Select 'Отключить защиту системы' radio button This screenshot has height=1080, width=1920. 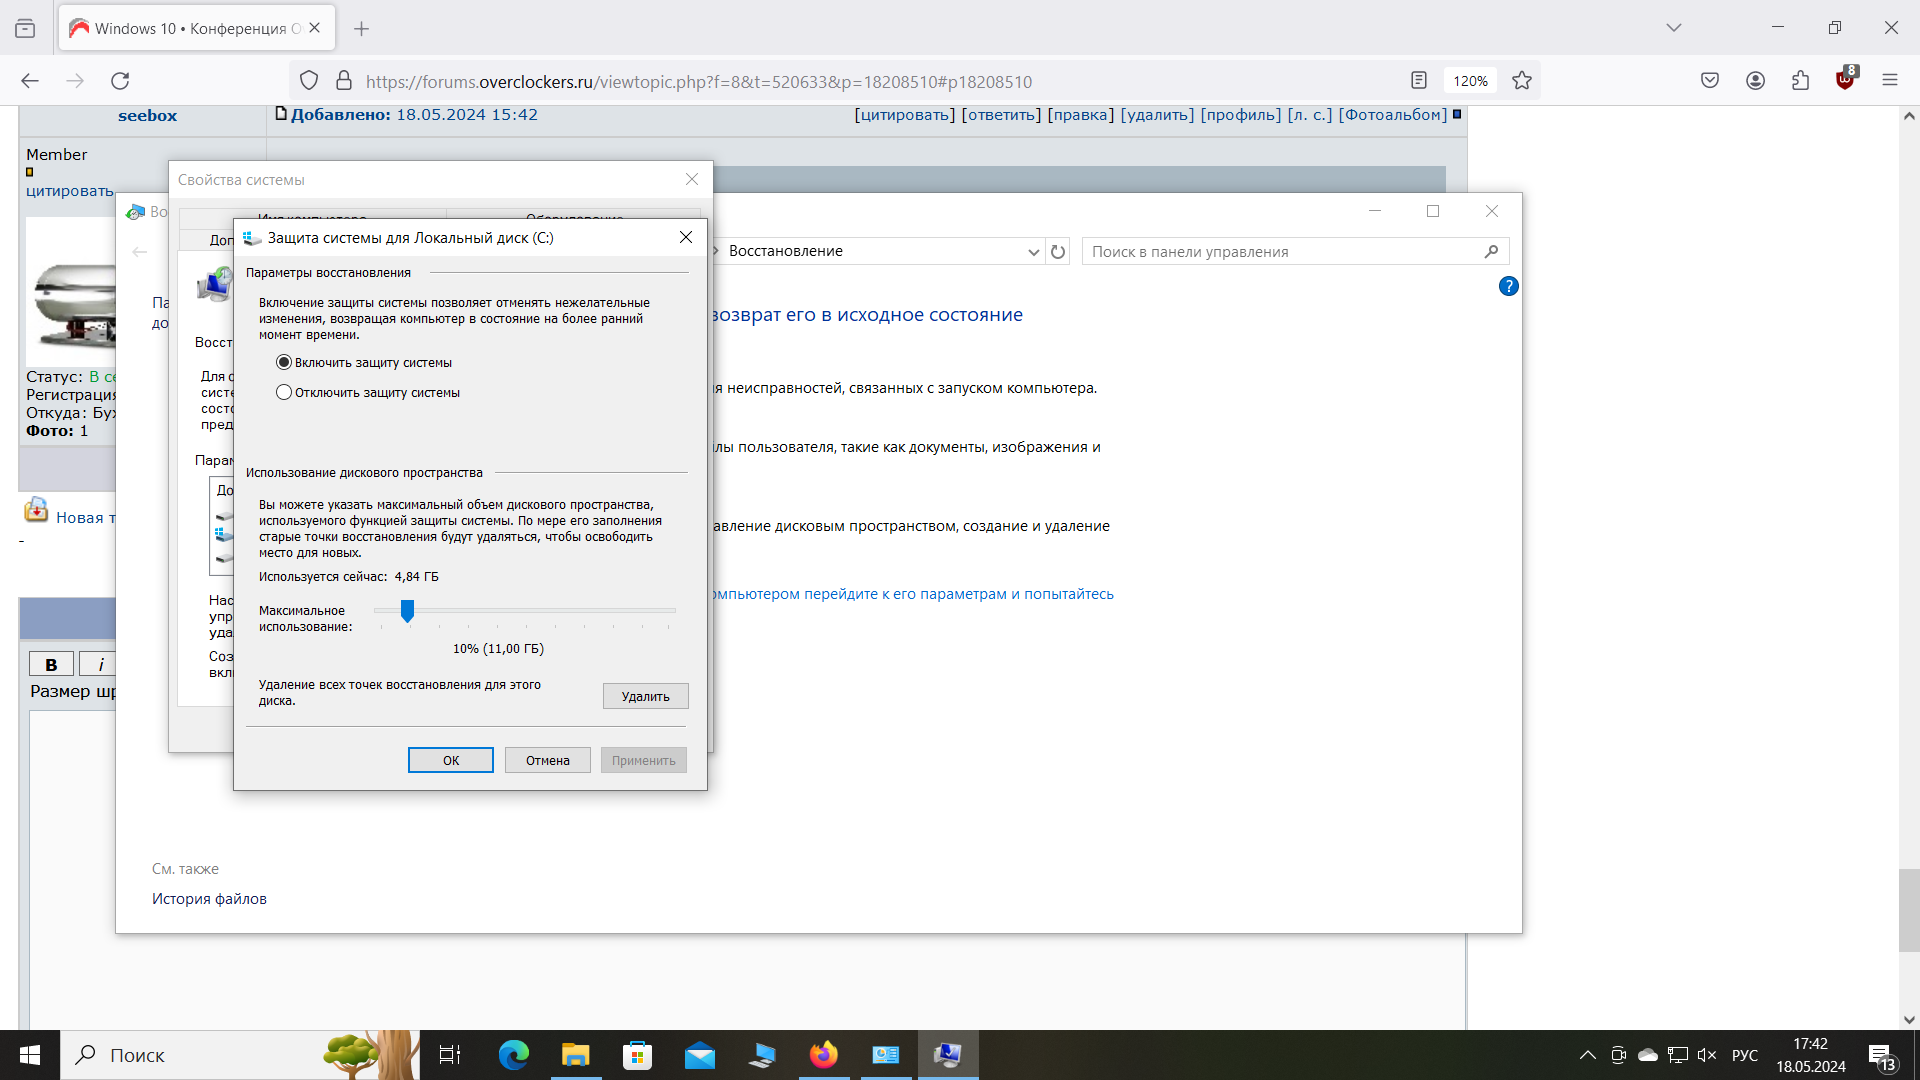(x=284, y=393)
